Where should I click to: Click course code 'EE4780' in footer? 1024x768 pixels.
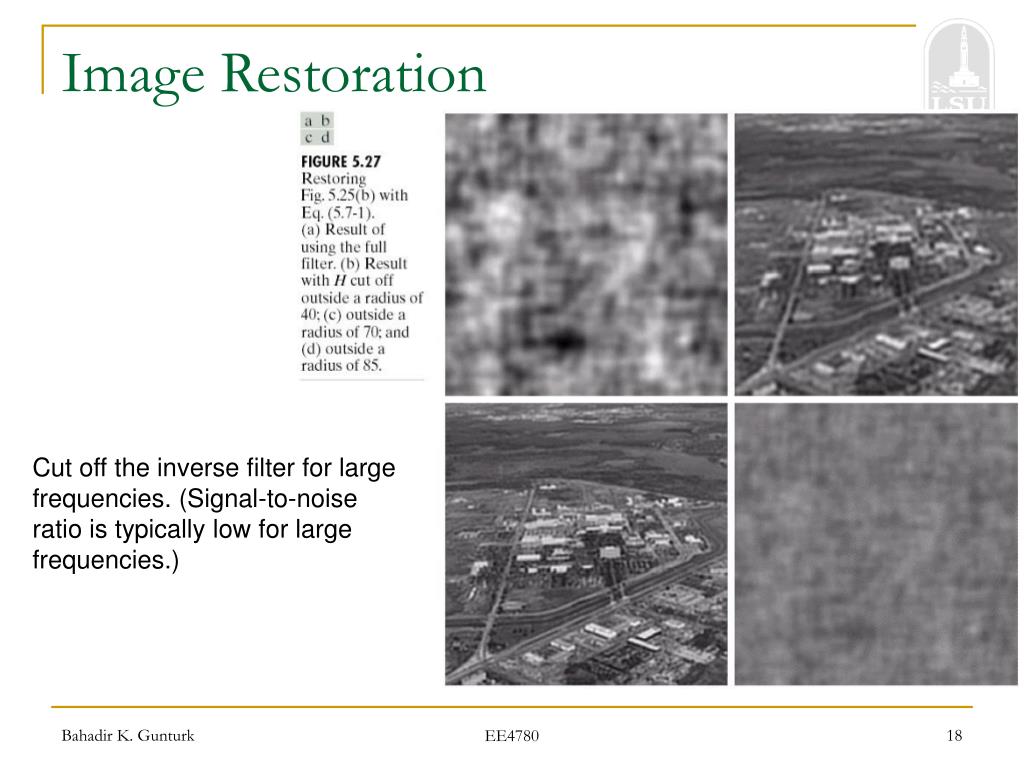[x=511, y=736]
